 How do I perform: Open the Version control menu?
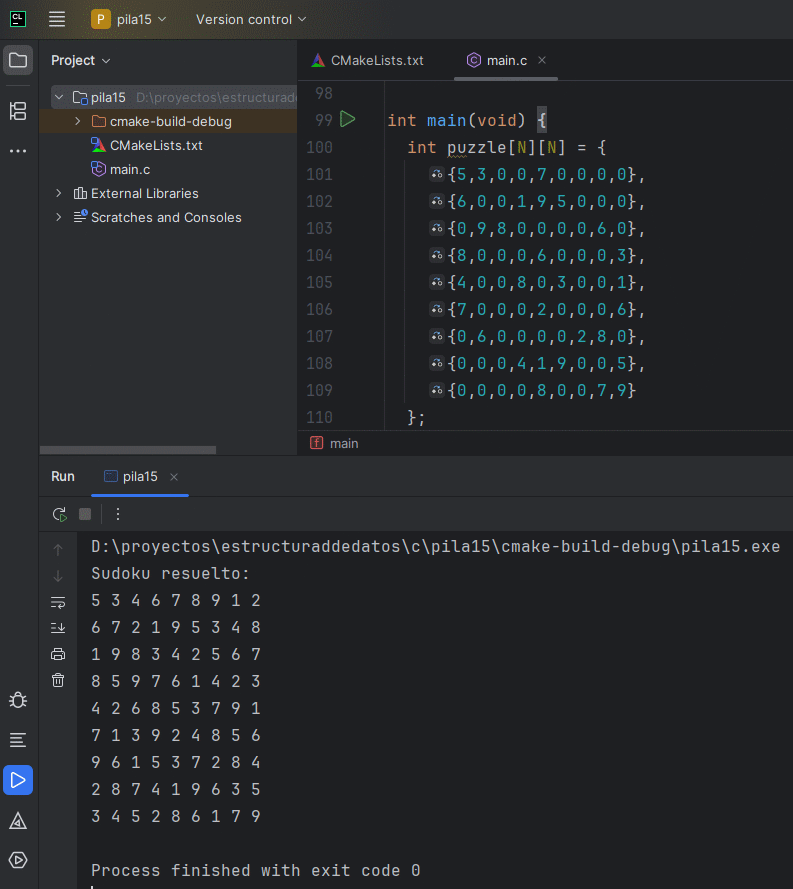click(251, 19)
